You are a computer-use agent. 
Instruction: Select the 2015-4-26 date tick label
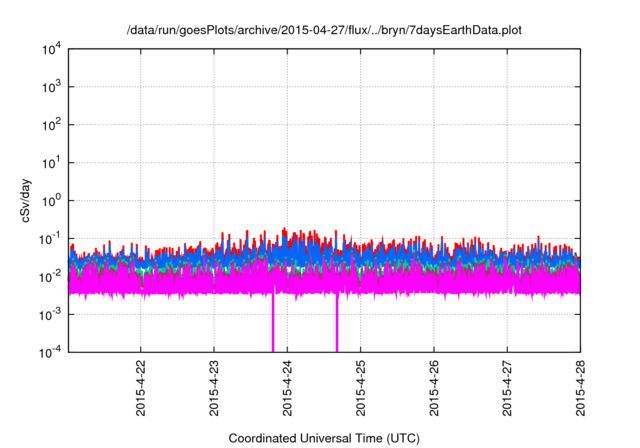[x=434, y=388]
